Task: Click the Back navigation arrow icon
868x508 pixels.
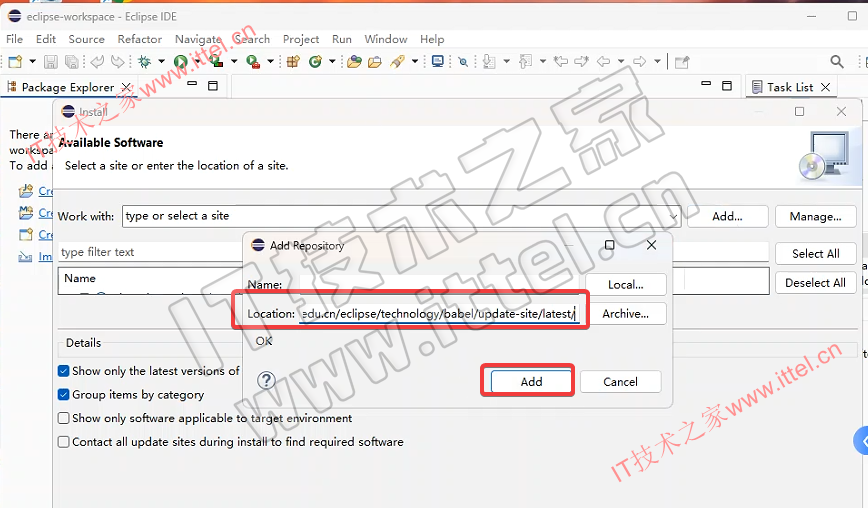Action: [x=603, y=61]
